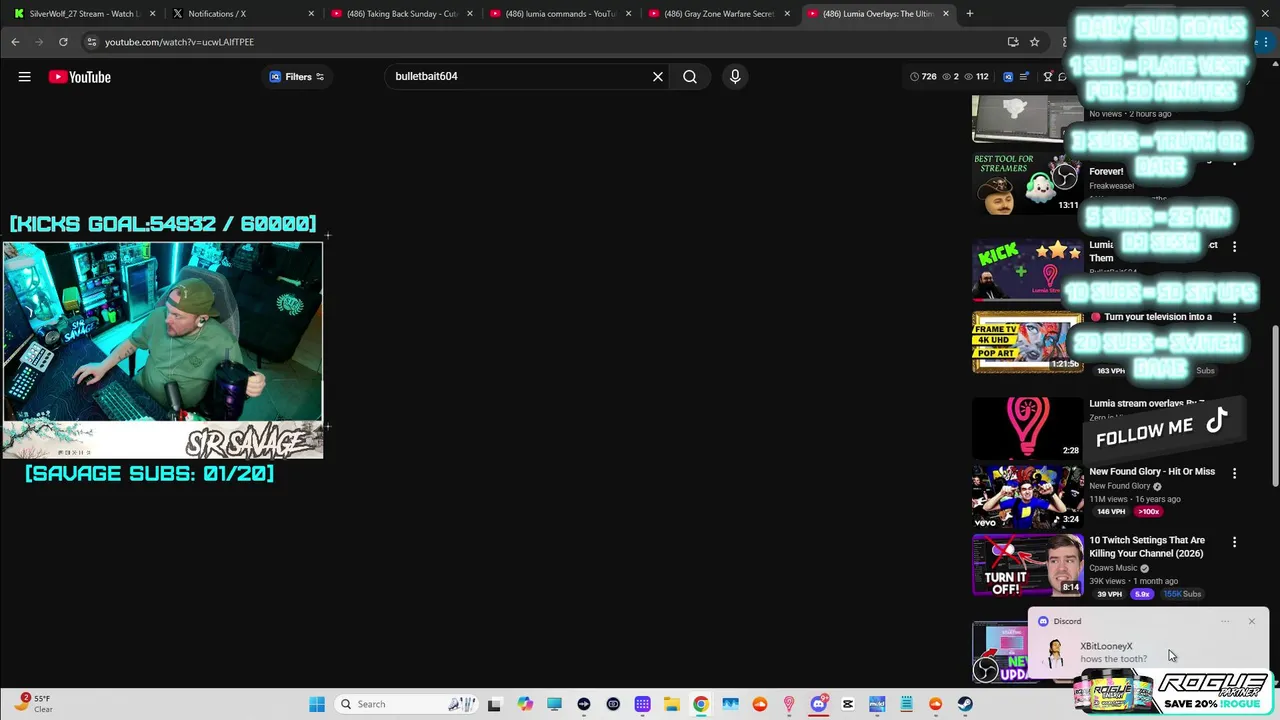Open New Found Glory - Hit Or Miss title

pos(1152,472)
